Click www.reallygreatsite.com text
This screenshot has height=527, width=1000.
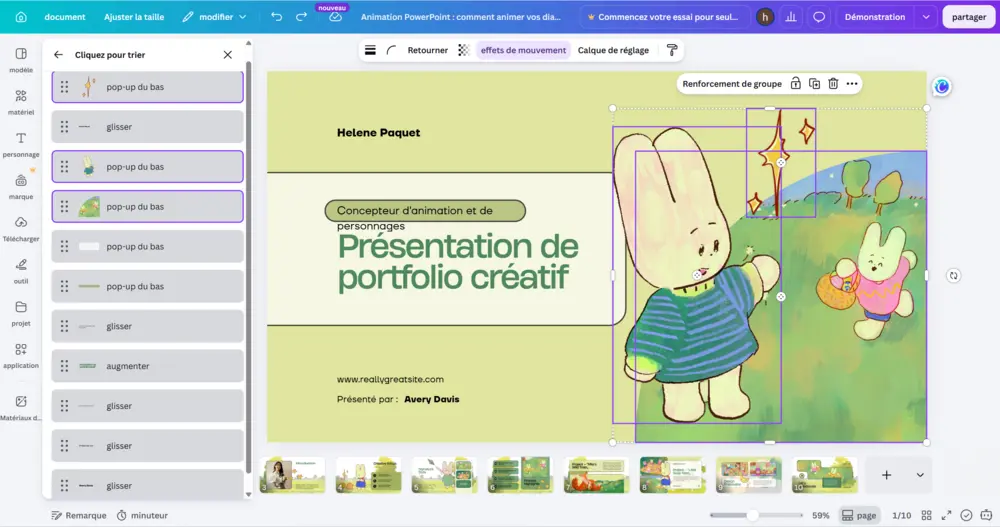pos(390,380)
